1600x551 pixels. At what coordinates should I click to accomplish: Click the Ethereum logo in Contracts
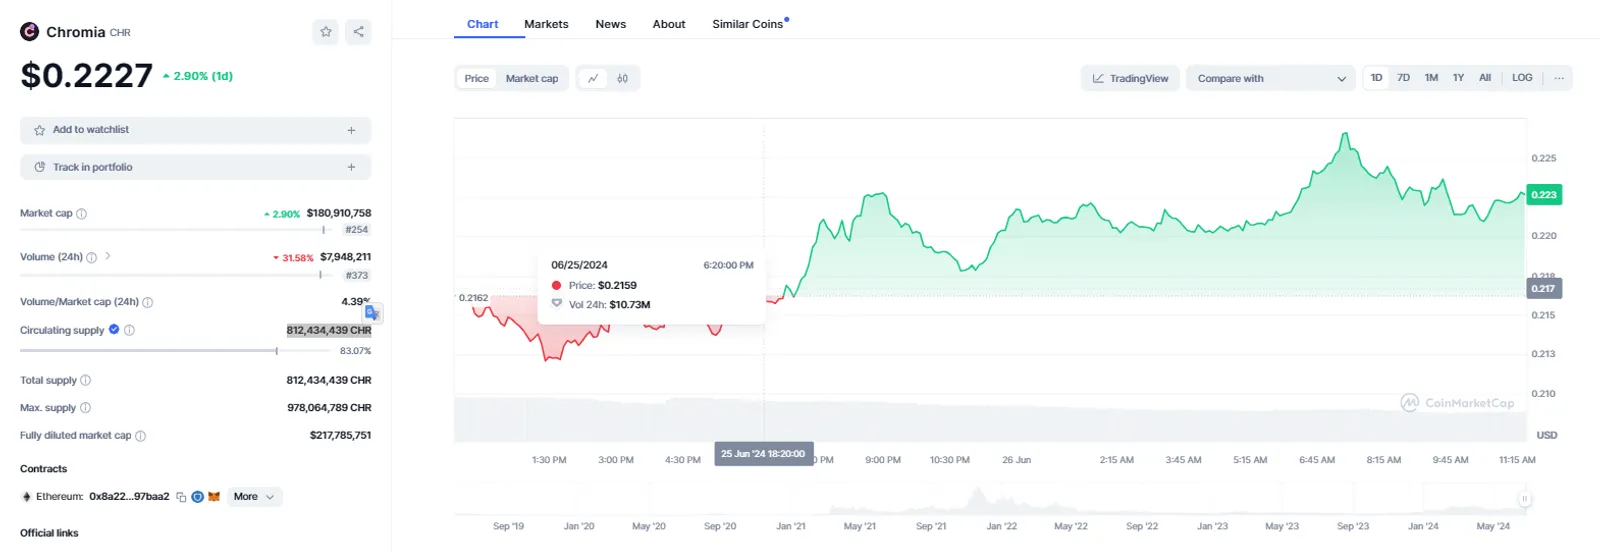click(x=27, y=497)
